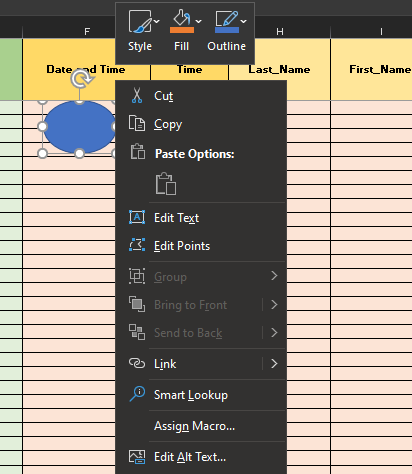Expand the Style dropdown arrow
Image resolution: width=412 pixels, height=474 pixels.
pos(156,22)
